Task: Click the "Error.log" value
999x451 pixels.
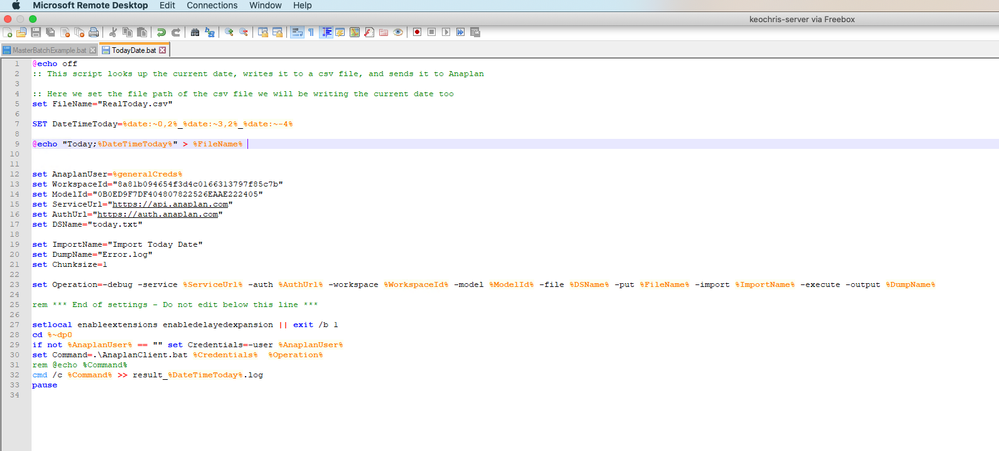Action: coord(124,255)
